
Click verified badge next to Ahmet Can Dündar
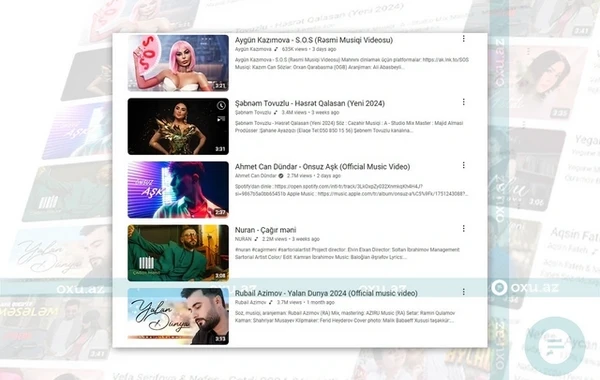pos(281,176)
